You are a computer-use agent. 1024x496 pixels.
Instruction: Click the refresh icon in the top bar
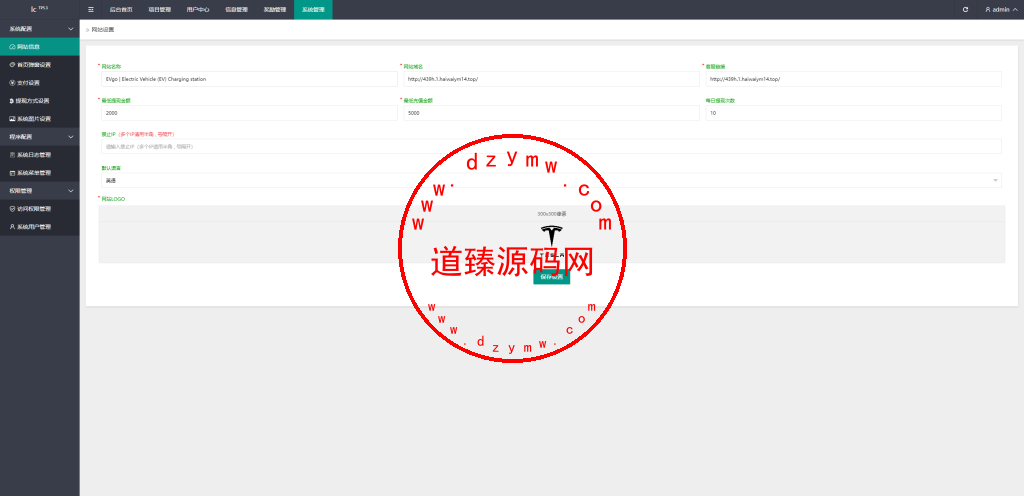tap(966, 10)
